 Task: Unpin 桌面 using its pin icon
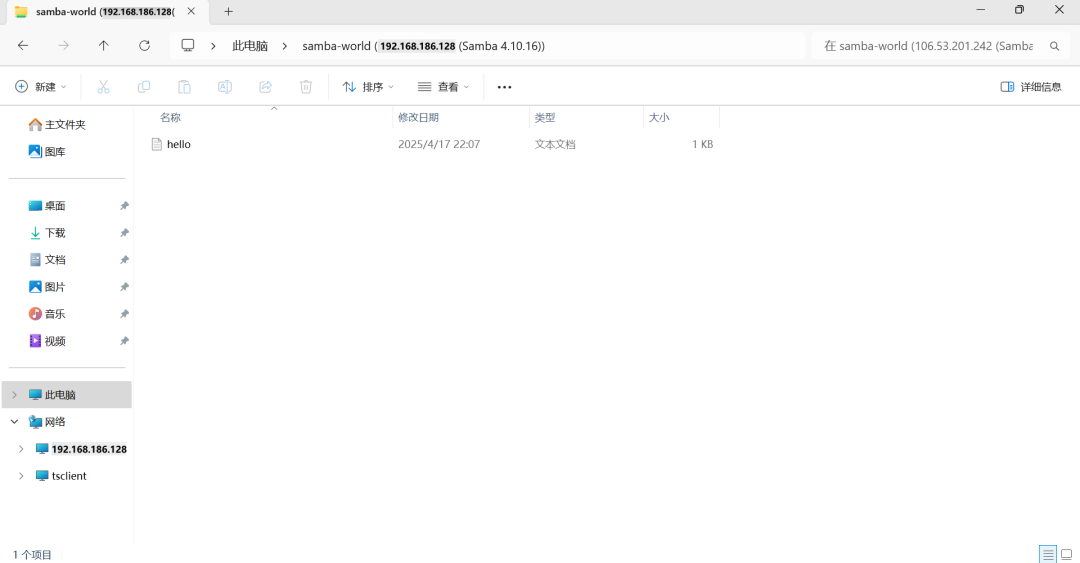point(124,206)
